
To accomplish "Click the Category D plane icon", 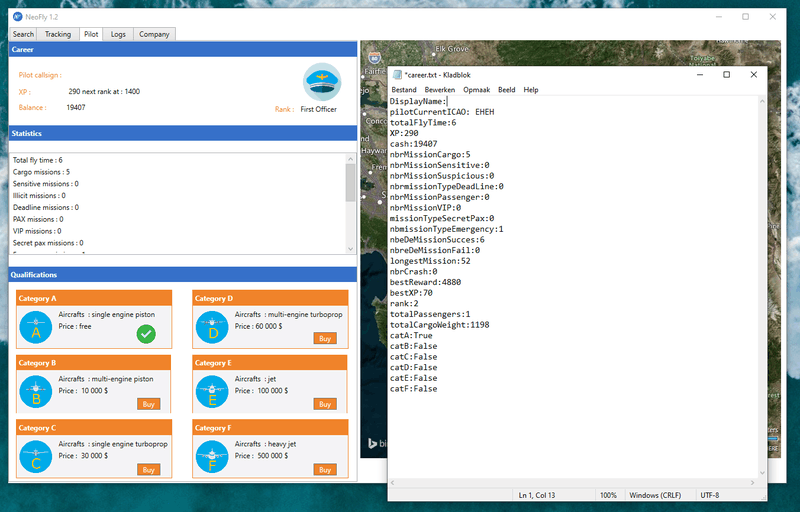I will [212, 327].
